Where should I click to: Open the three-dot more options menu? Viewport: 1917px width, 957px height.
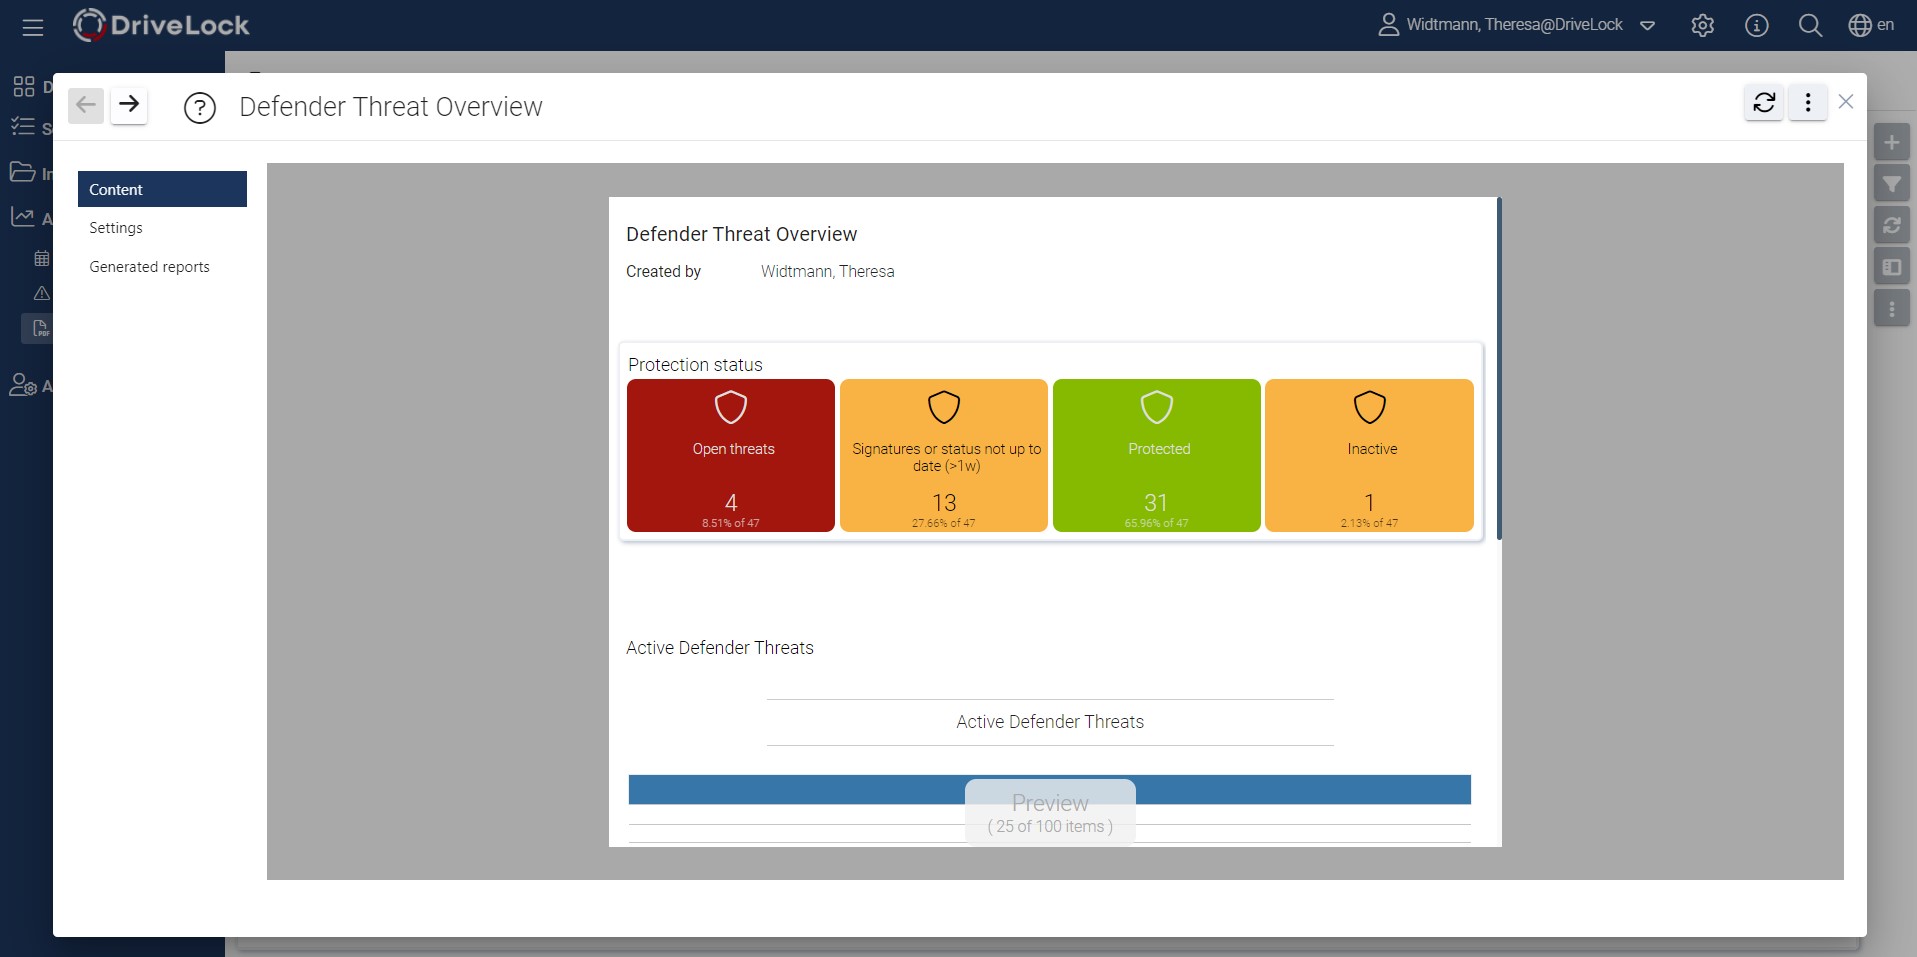1808,102
